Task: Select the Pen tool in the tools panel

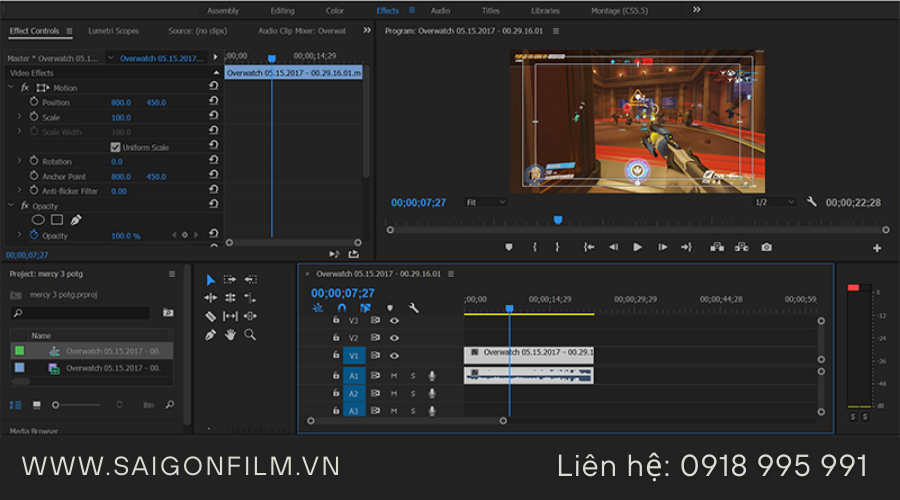Action: click(x=210, y=335)
